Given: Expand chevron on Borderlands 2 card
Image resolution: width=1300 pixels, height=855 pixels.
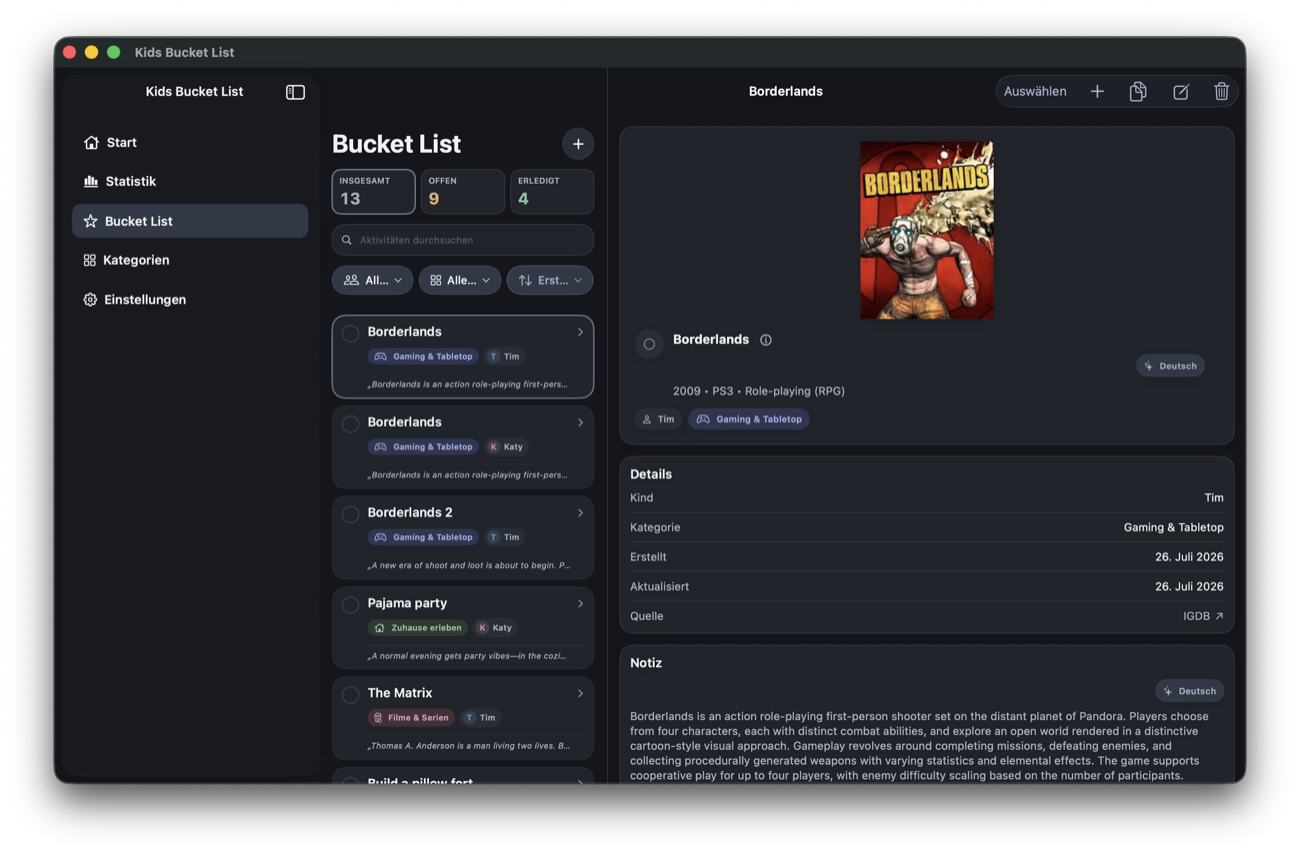Looking at the screenshot, I should 580,513.
